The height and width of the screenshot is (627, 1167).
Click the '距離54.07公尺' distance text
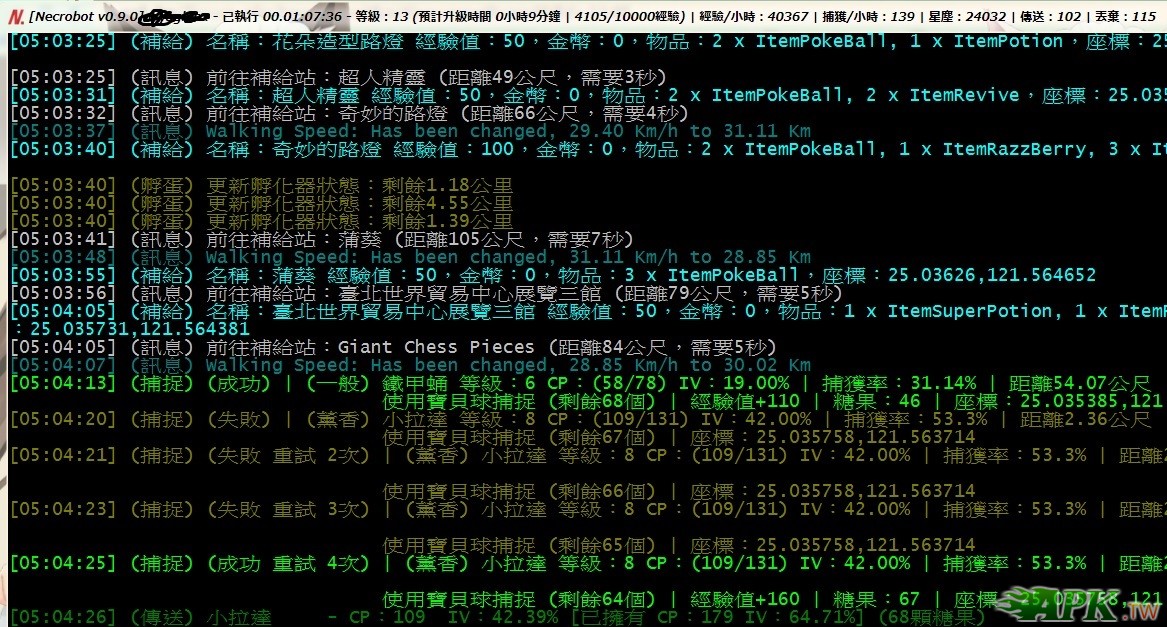tap(1079, 383)
